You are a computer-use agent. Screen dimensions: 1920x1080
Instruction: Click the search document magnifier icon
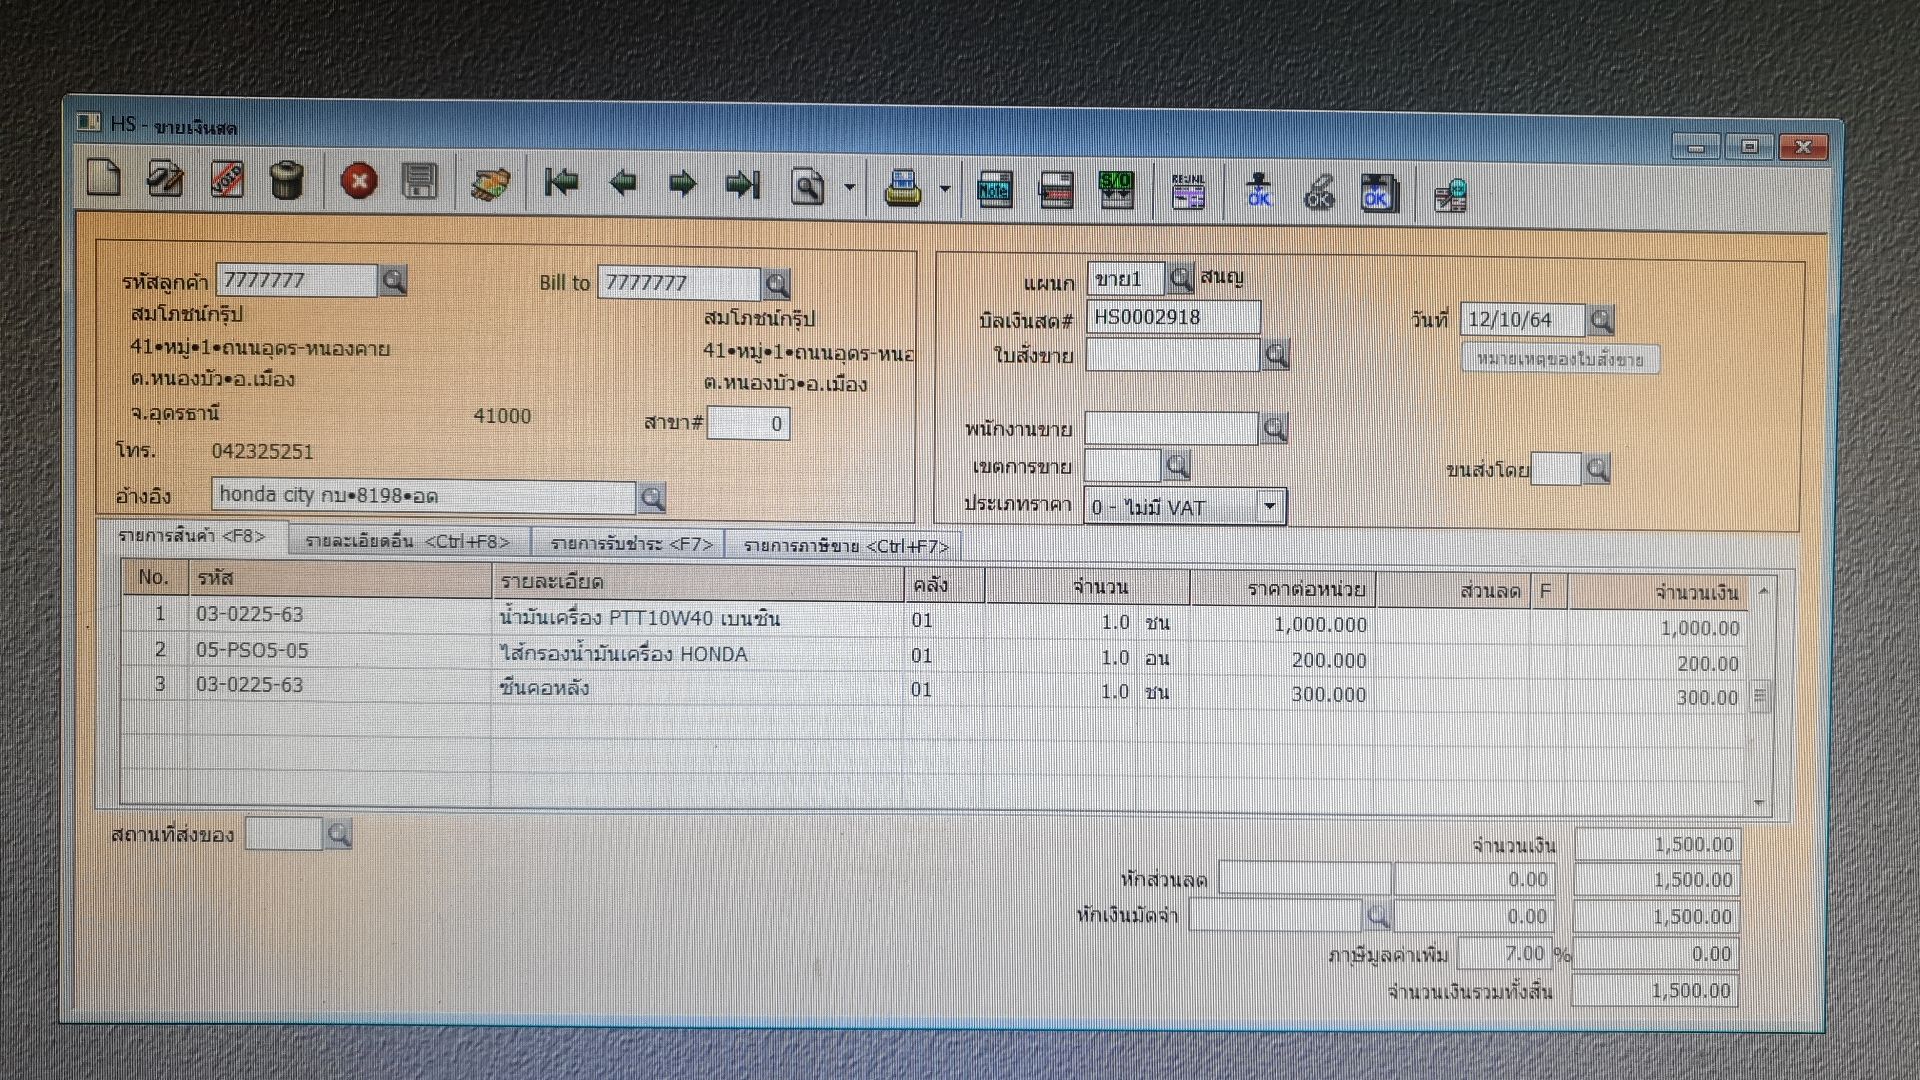point(808,187)
